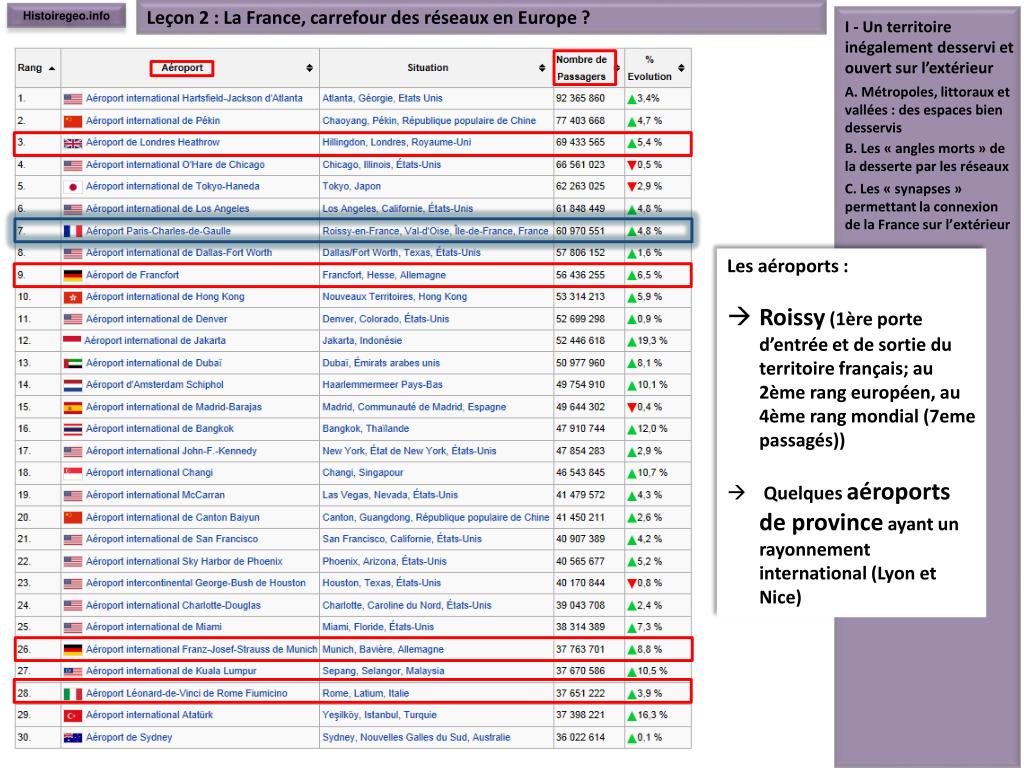
Task: Open the Aéroport international de Miami link
Action: 153,627
